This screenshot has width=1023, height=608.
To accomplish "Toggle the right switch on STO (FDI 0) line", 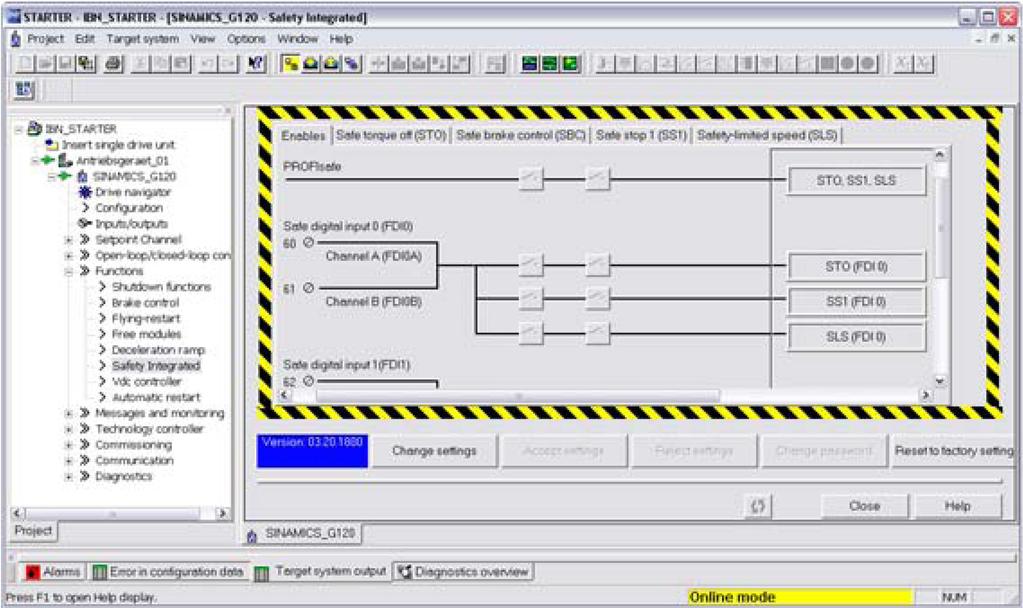I will 598,265.
